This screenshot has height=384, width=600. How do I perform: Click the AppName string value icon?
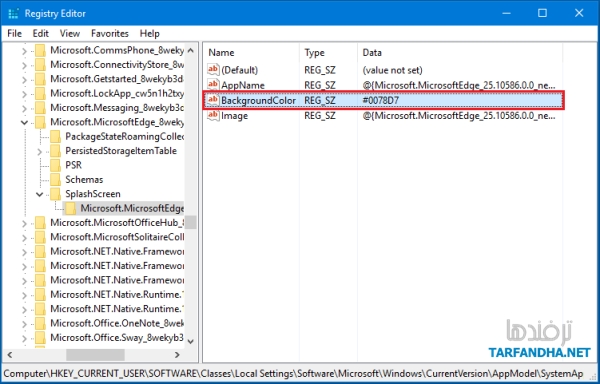point(213,85)
